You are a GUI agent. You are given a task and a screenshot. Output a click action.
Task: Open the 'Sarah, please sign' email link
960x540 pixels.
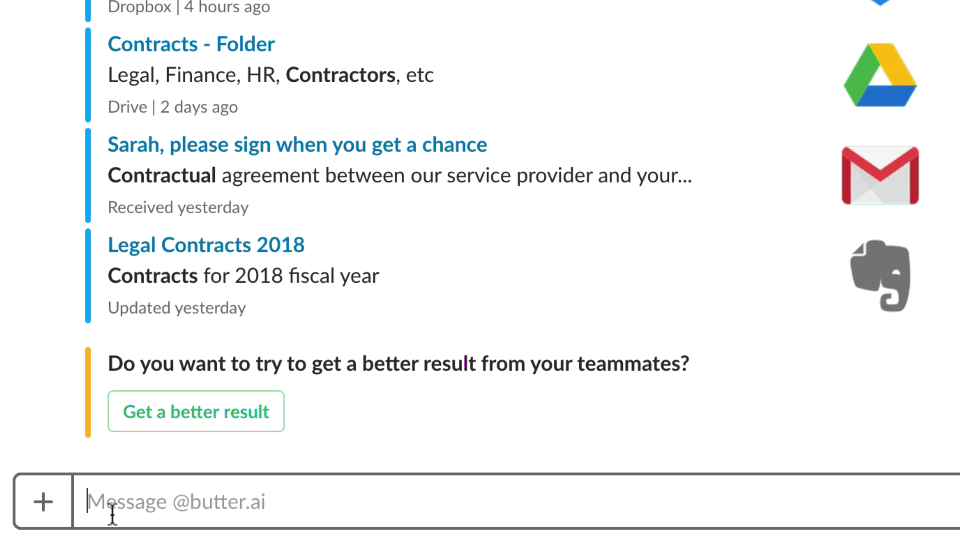click(x=298, y=144)
